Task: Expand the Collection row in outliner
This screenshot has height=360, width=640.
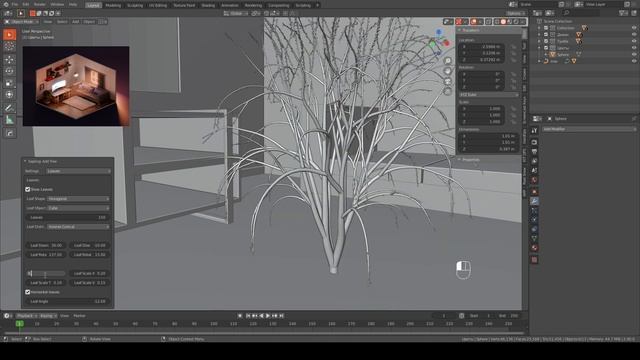Action: (539, 28)
